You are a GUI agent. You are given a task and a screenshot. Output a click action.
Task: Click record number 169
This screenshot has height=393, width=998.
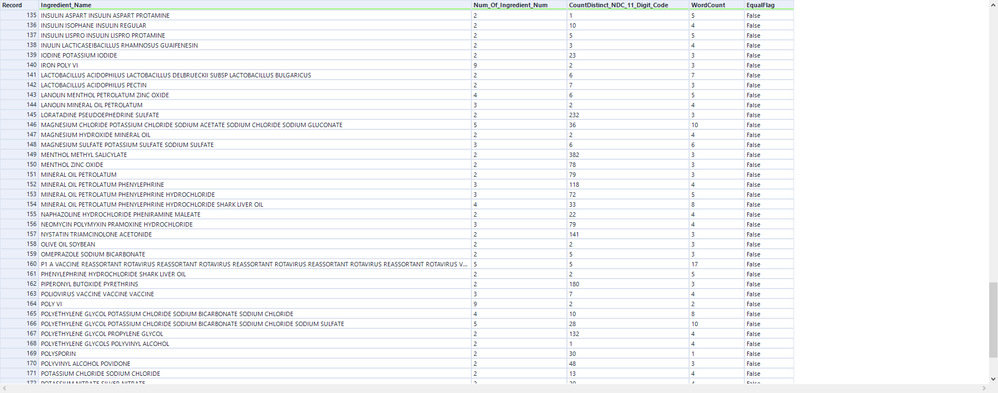[19, 354]
